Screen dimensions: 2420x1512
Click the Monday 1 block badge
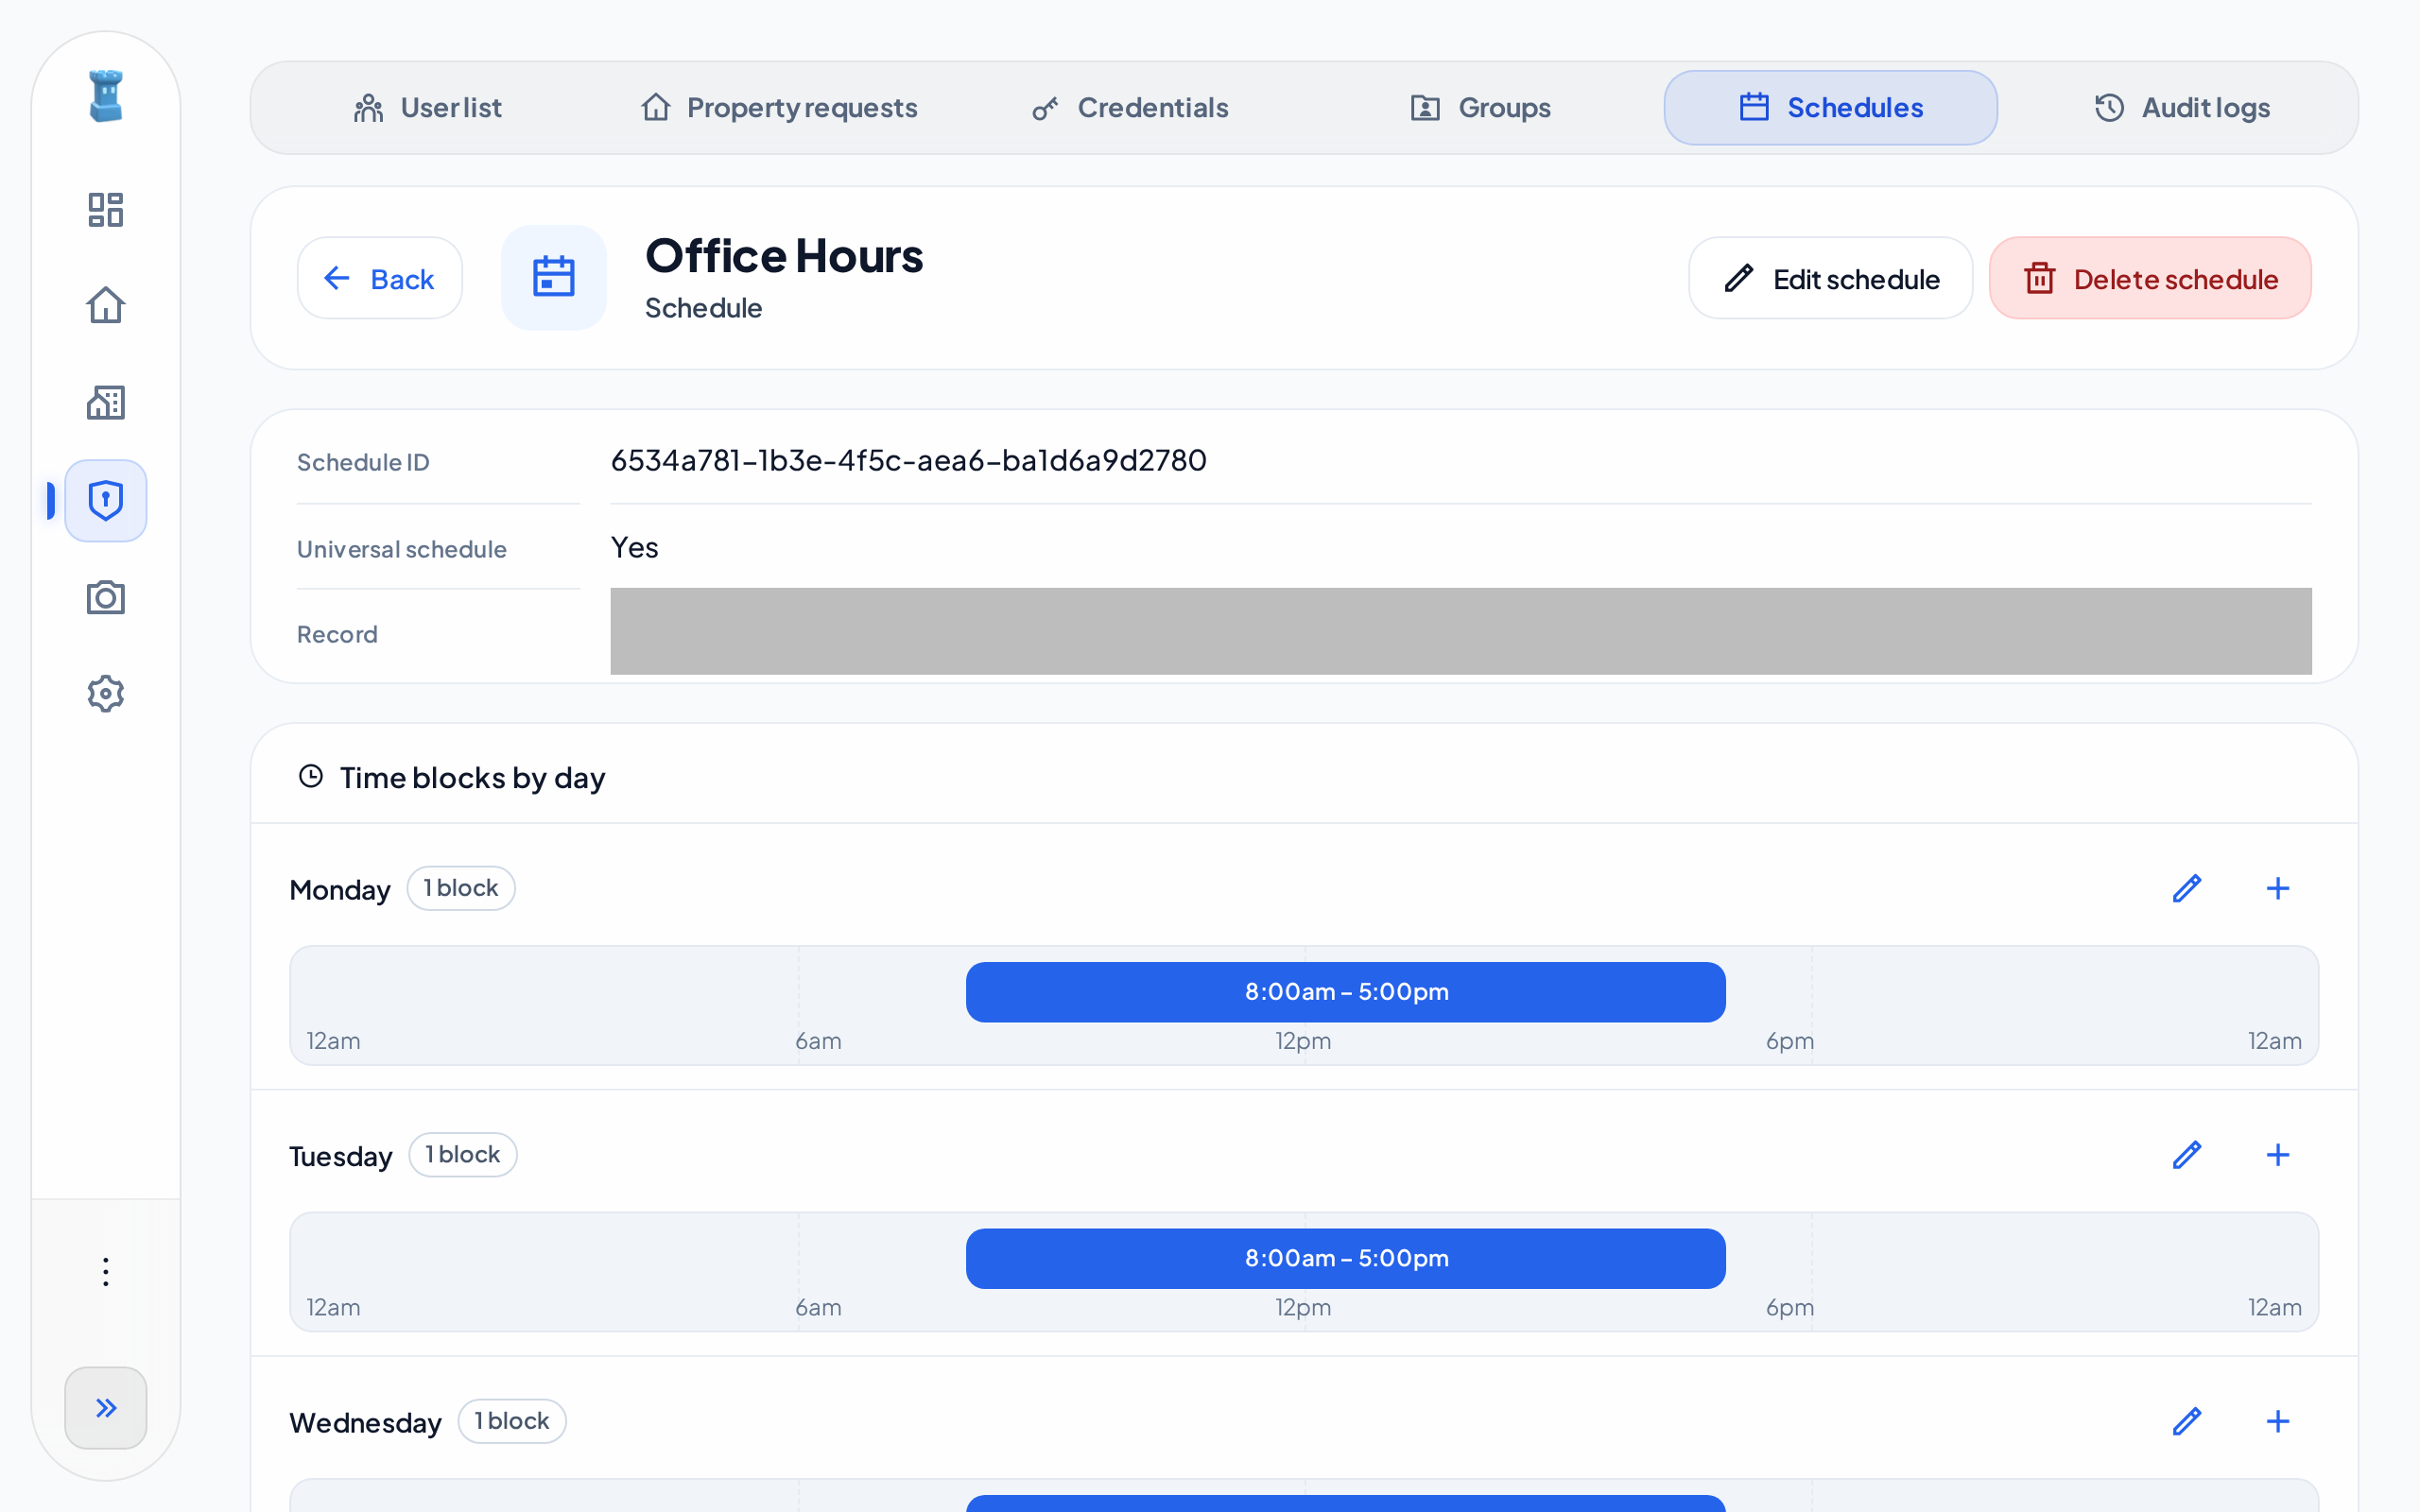(x=461, y=888)
